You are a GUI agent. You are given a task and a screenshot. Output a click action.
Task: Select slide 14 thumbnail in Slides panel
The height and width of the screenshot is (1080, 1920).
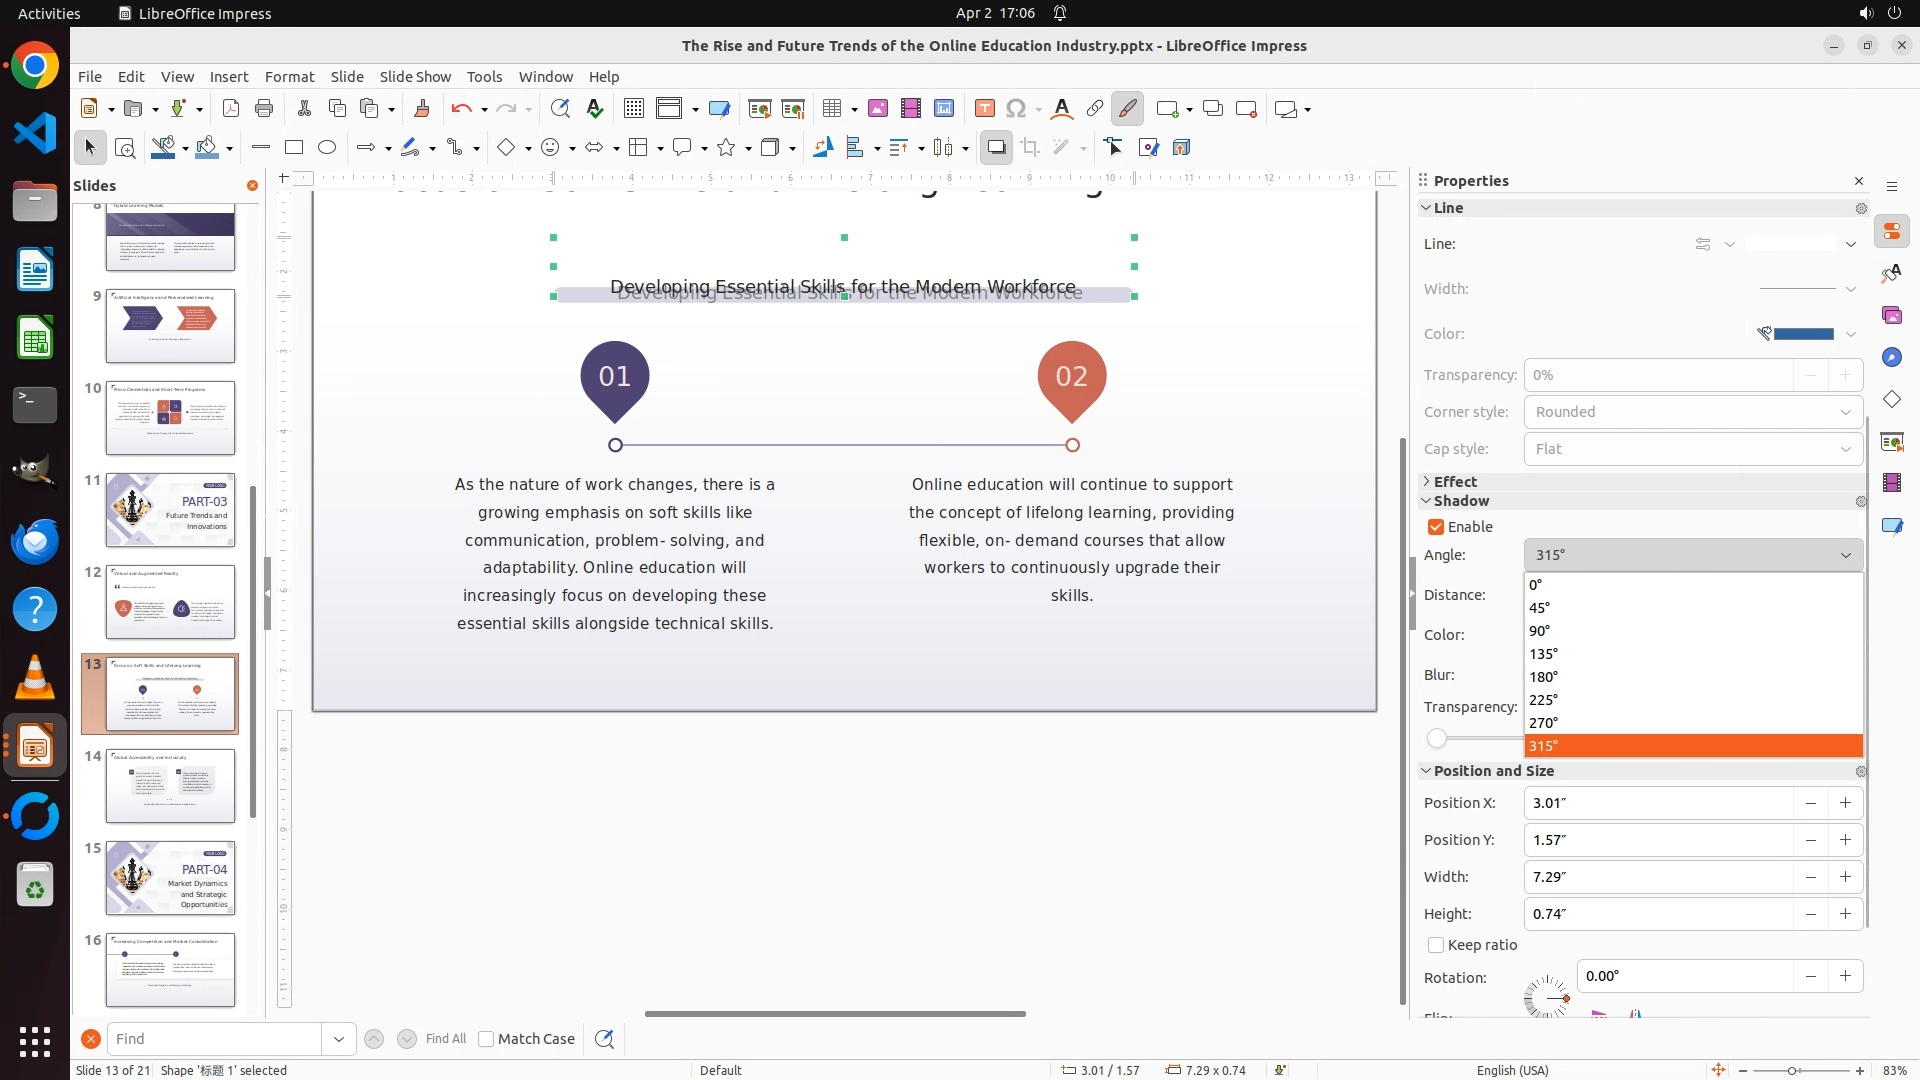tap(170, 786)
